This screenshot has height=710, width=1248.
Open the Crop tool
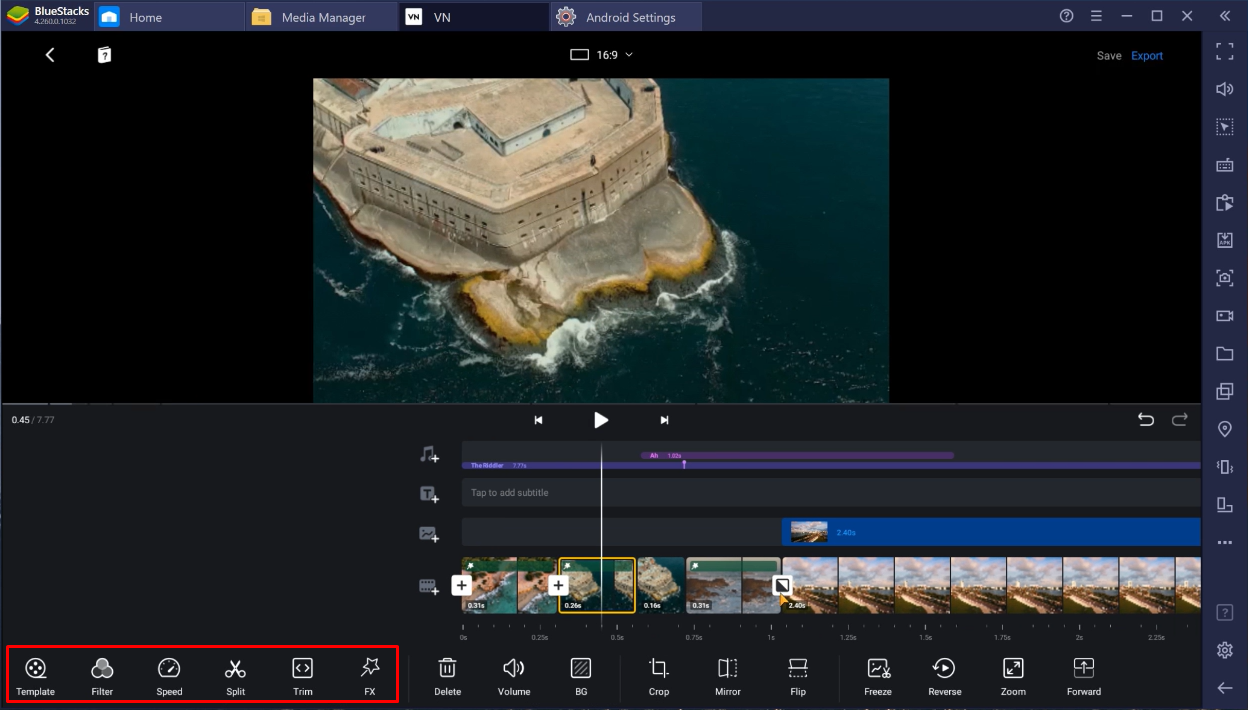658,676
